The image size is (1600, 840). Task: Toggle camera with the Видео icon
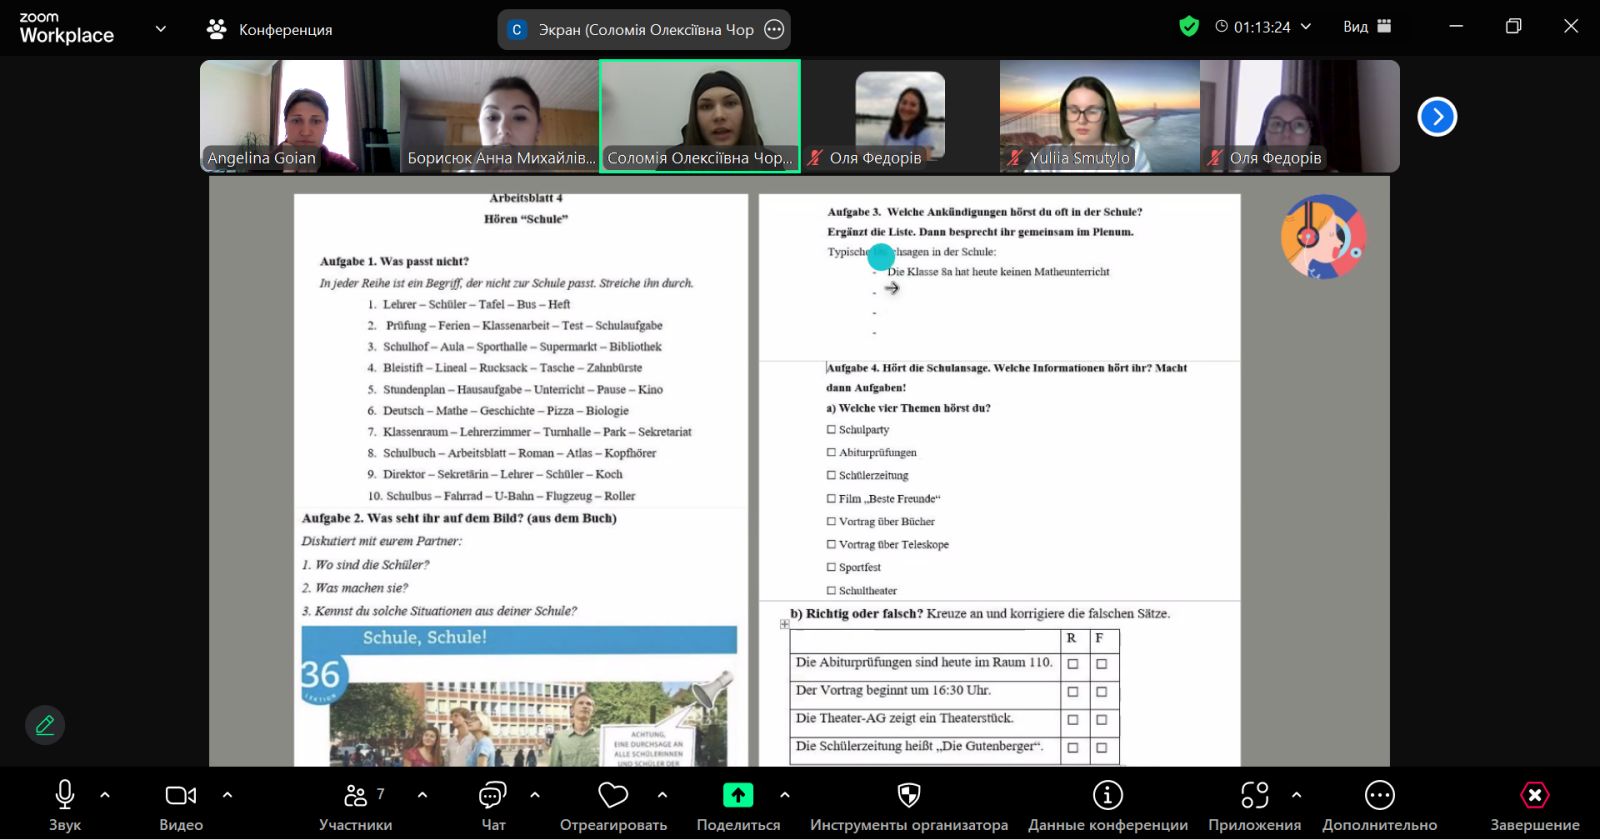tap(181, 795)
